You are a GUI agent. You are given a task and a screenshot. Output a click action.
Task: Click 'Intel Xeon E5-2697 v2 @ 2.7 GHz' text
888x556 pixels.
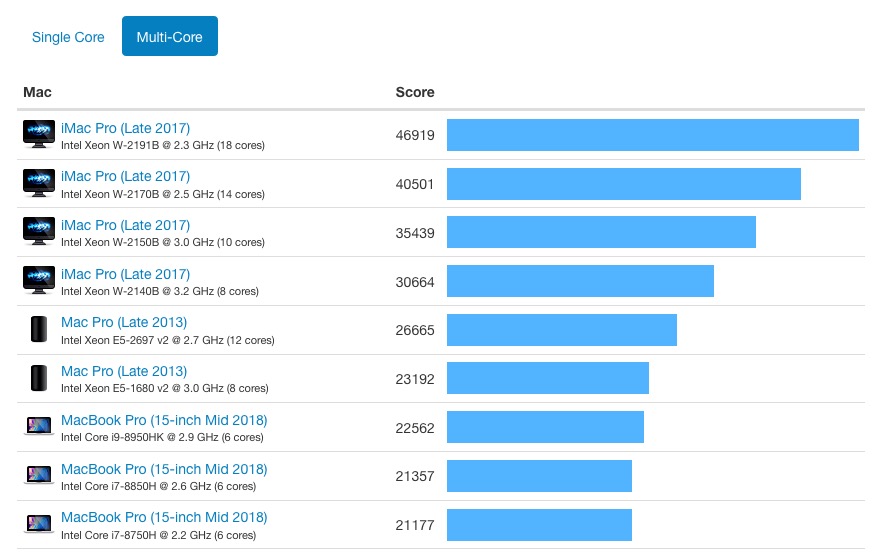142,340
